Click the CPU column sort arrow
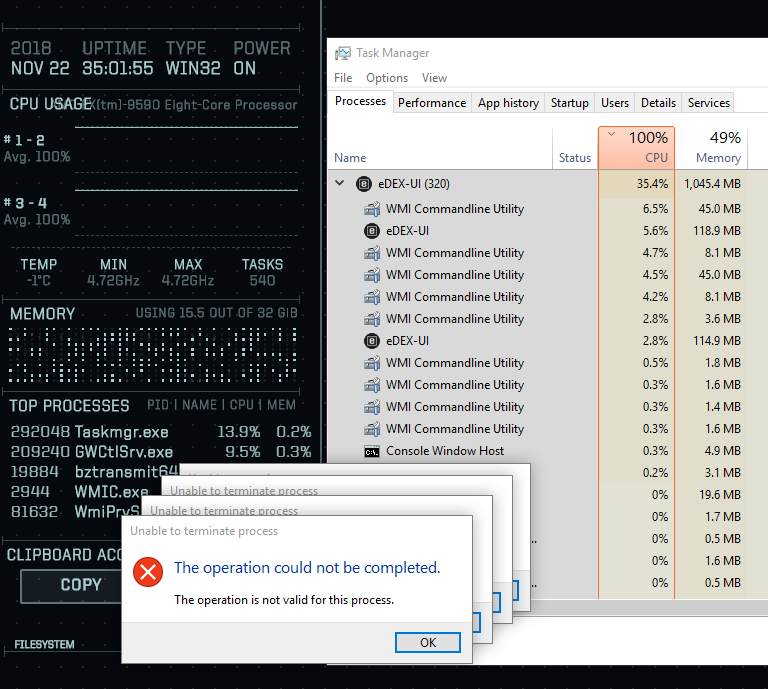This screenshot has width=768, height=689. click(x=611, y=134)
